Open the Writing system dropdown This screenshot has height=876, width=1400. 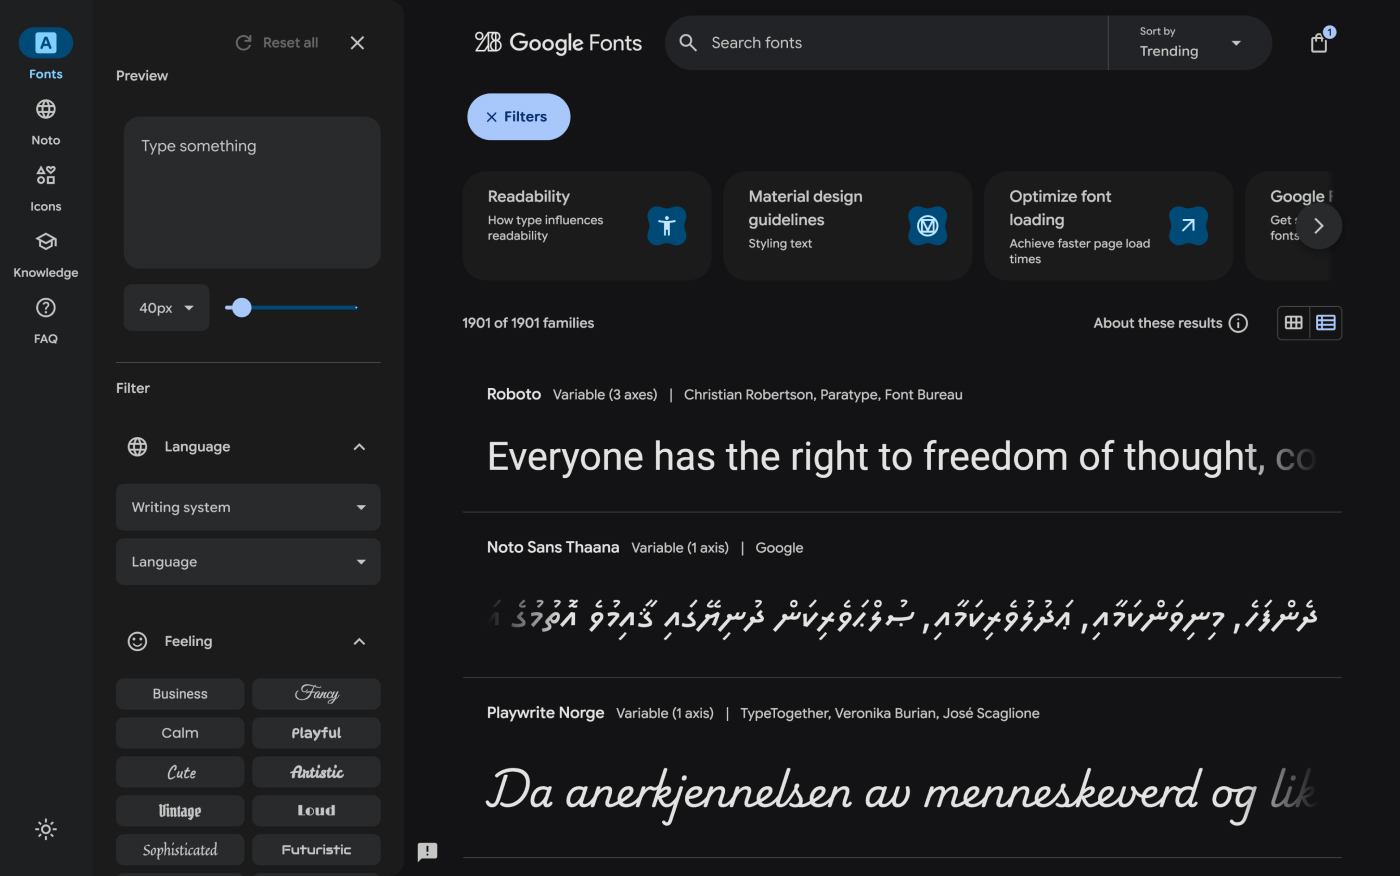point(248,507)
